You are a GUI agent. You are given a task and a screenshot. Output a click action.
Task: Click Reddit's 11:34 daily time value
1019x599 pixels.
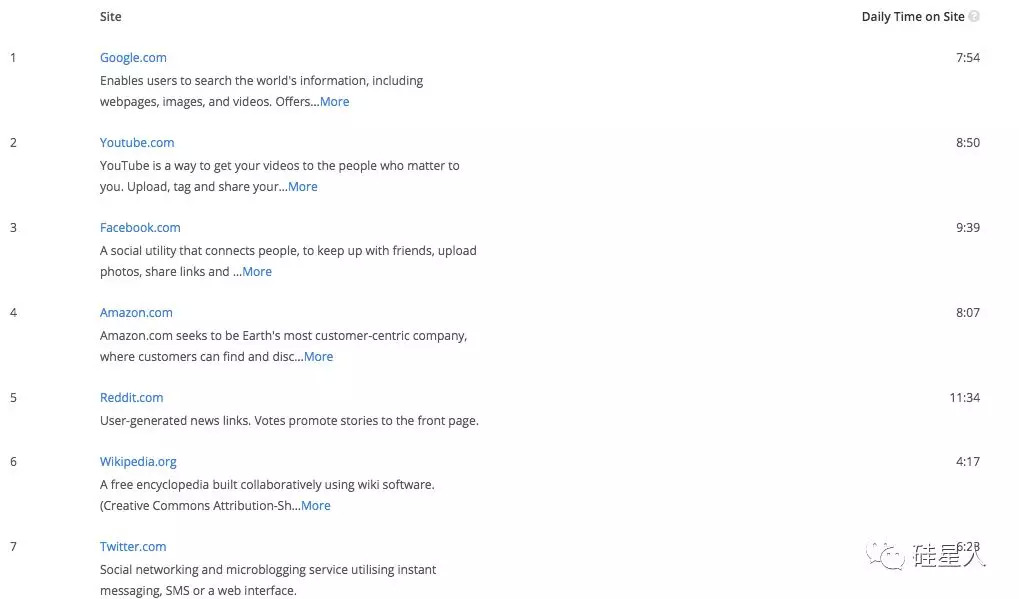[964, 398]
